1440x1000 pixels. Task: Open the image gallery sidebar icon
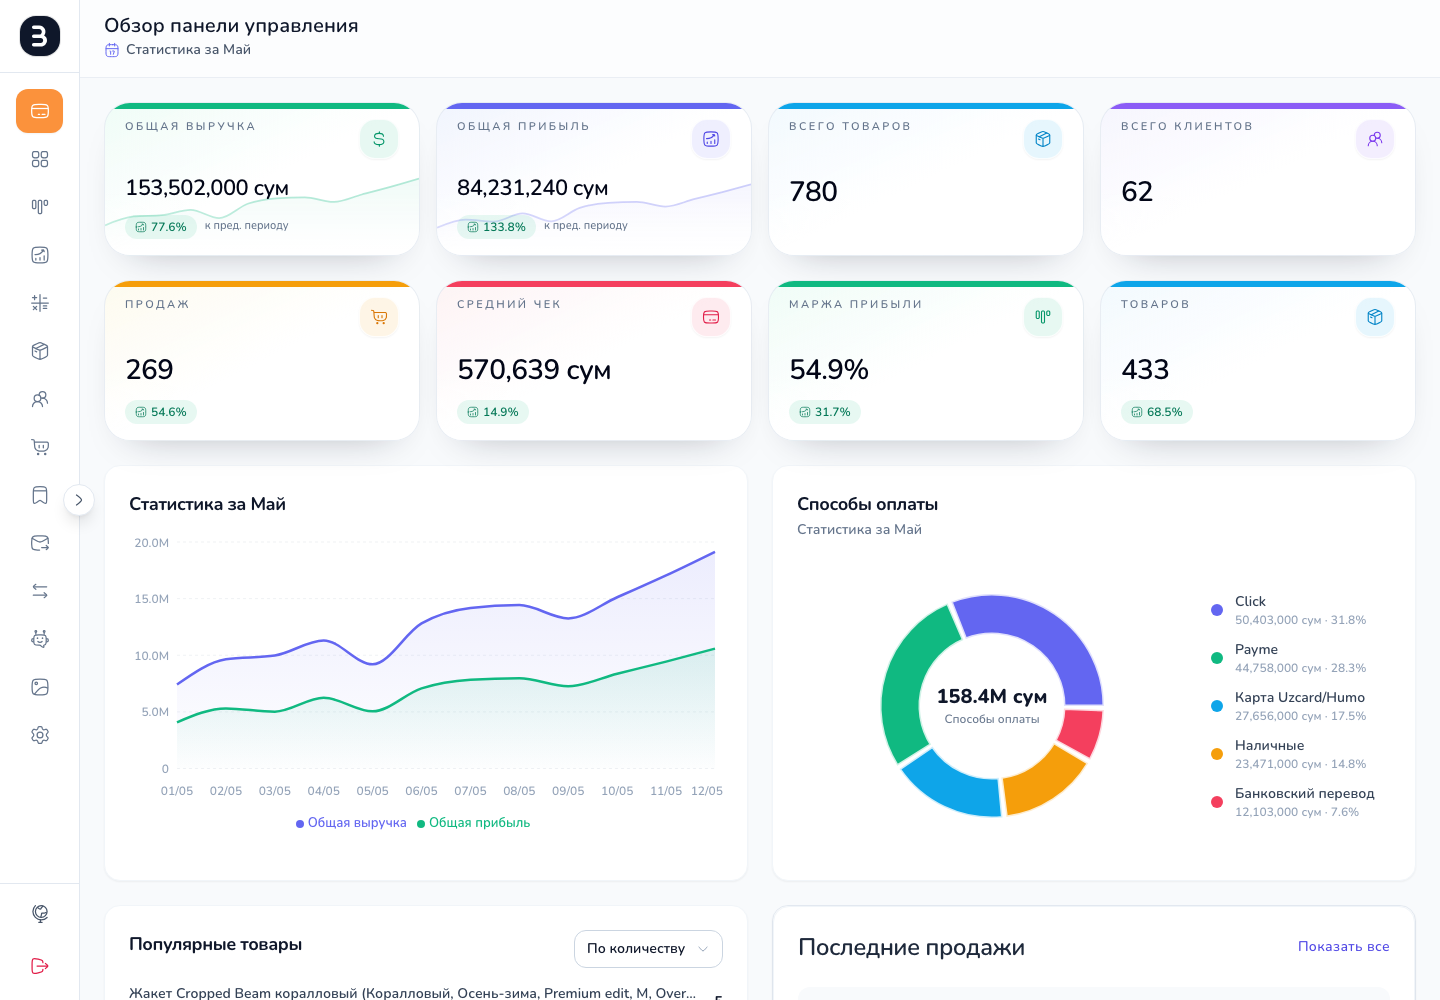[40, 687]
